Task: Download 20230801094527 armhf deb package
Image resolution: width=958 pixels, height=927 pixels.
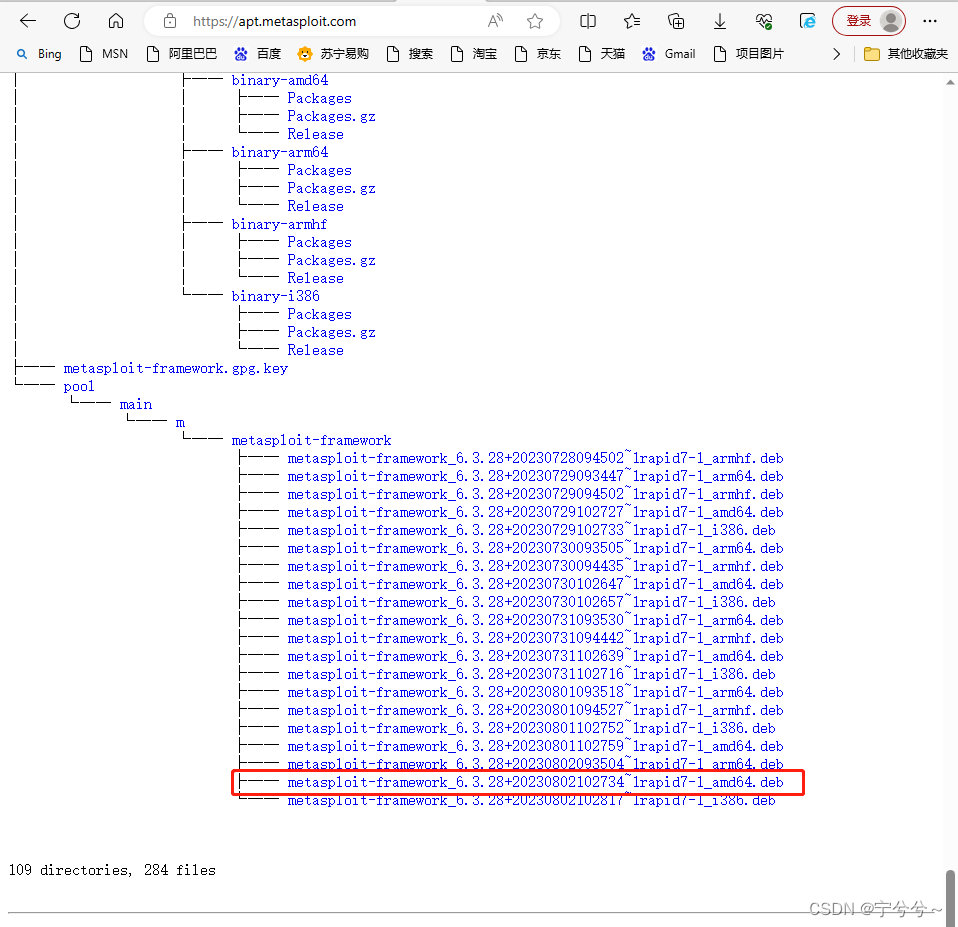Action: (x=535, y=710)
